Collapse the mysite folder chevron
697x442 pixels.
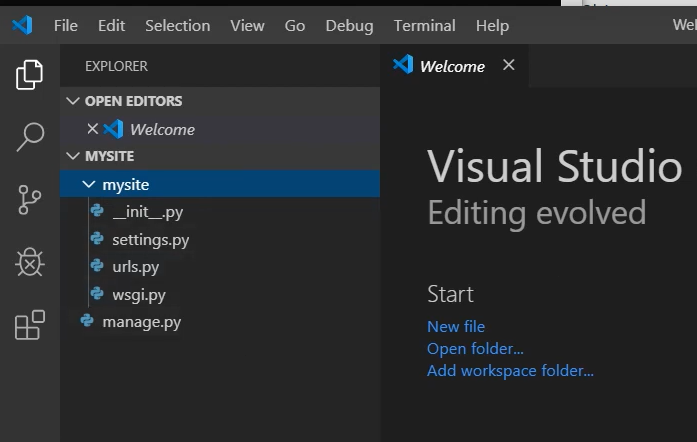(x=89, y=184)
